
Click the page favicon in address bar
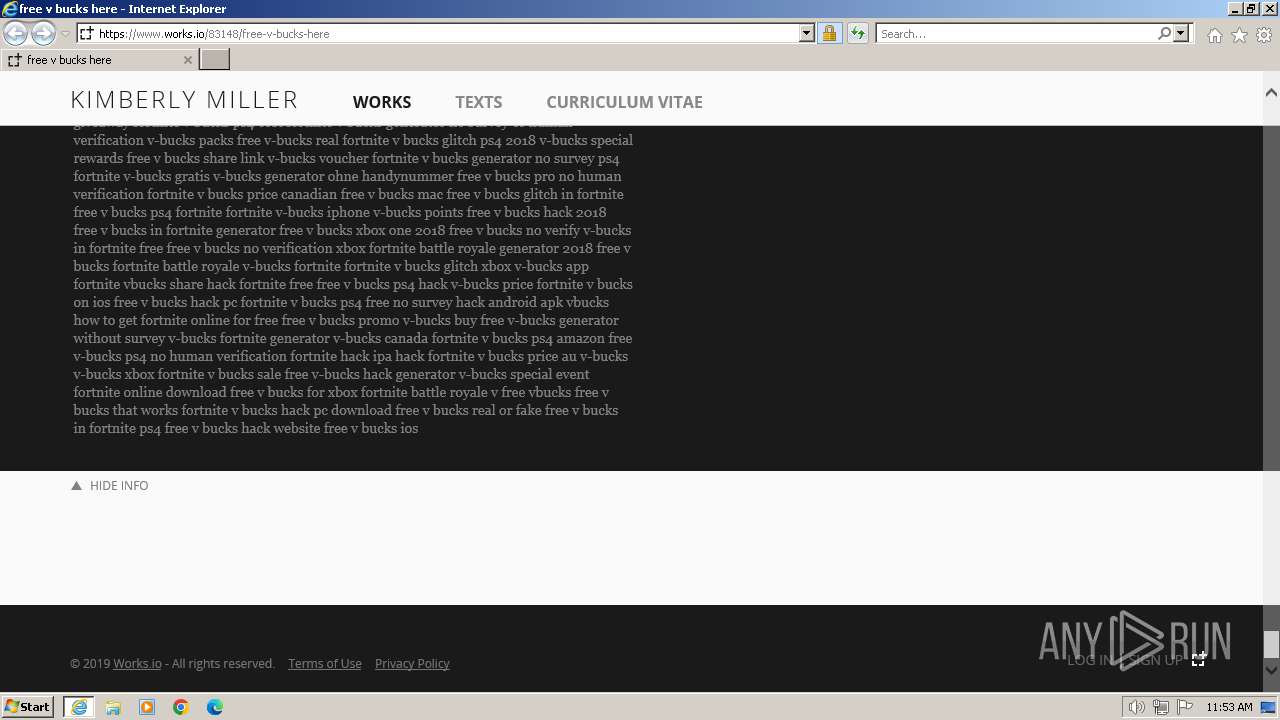pos(86,33)
